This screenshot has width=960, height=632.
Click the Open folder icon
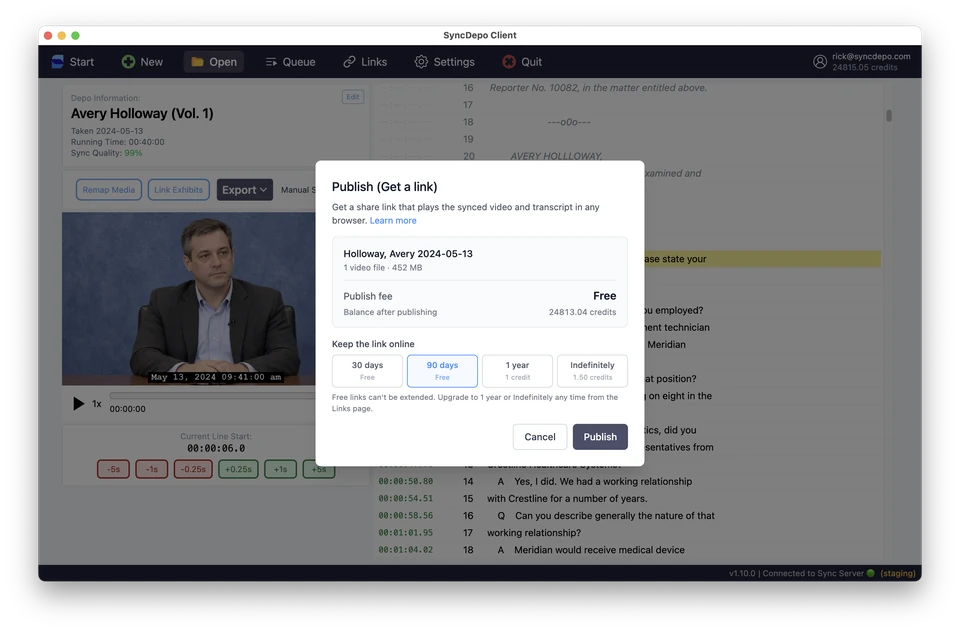197,62
